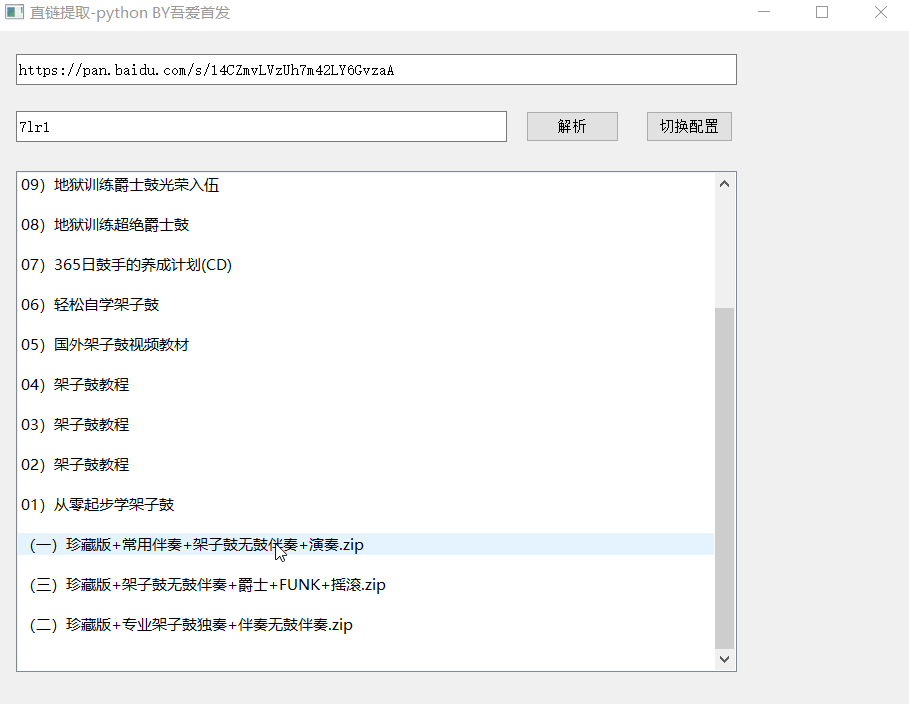Click the 切换配置 switch config button

point(689,126)
